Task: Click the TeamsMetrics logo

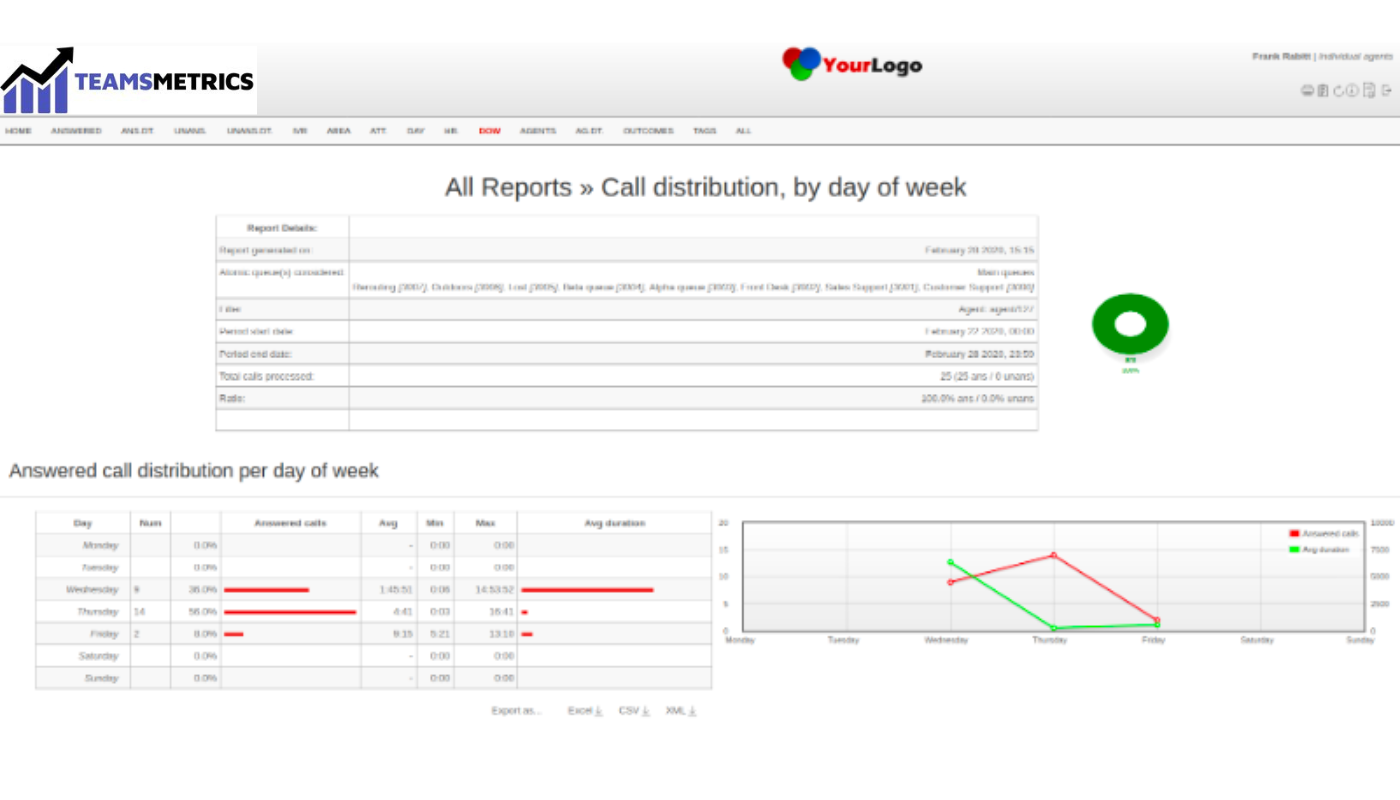Action: (x=128, y=80)
